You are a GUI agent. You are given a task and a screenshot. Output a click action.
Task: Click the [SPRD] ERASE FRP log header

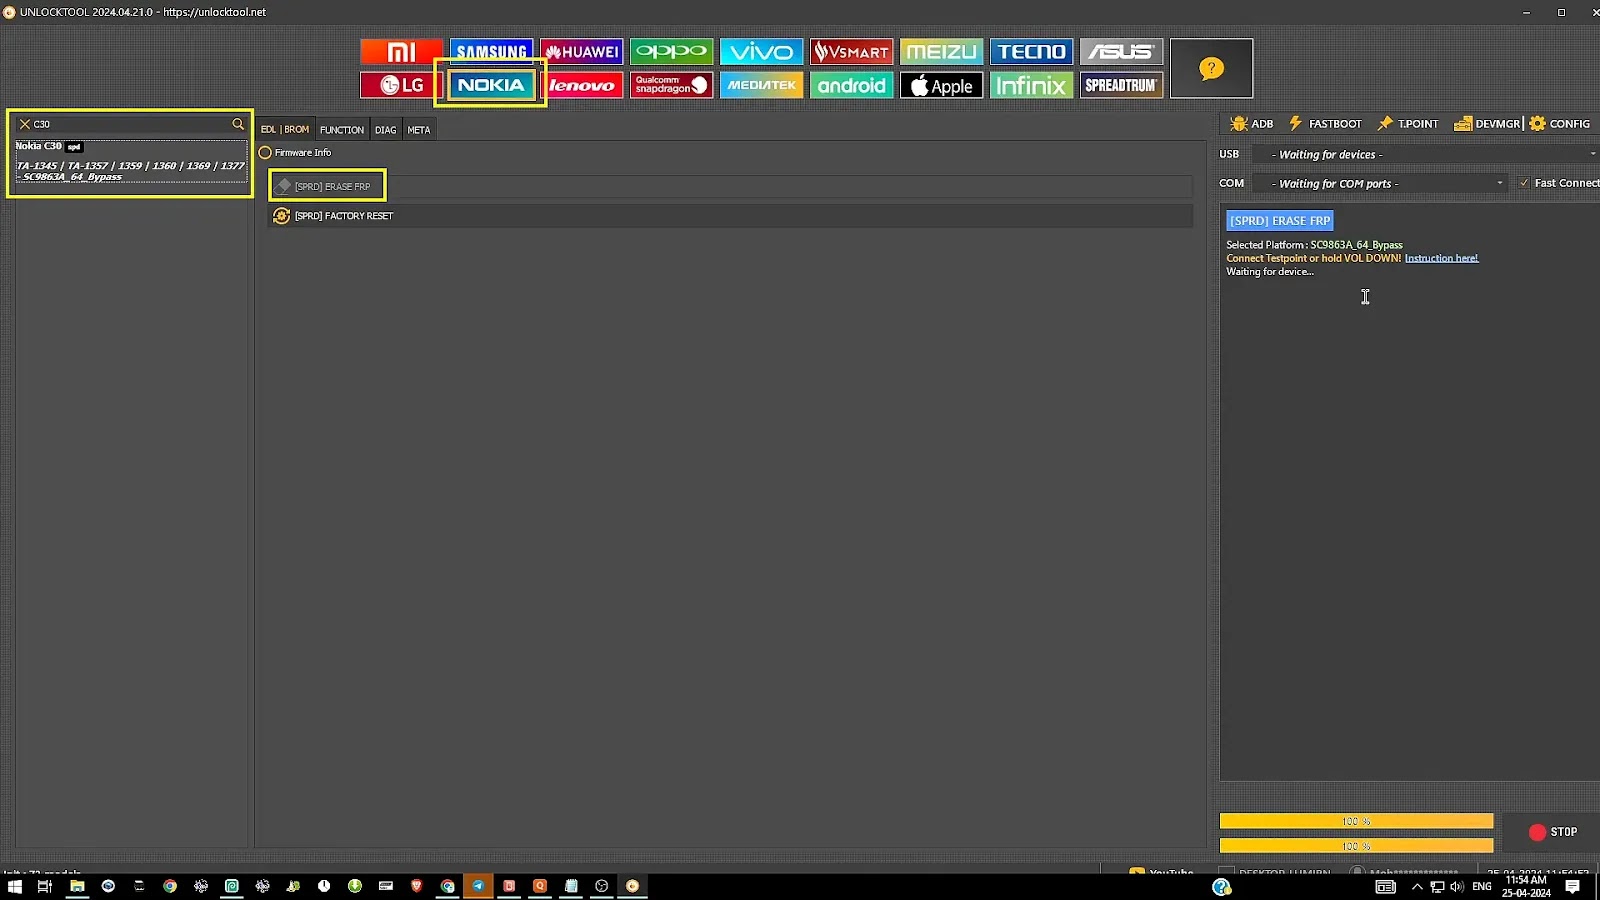point(1280,221)
